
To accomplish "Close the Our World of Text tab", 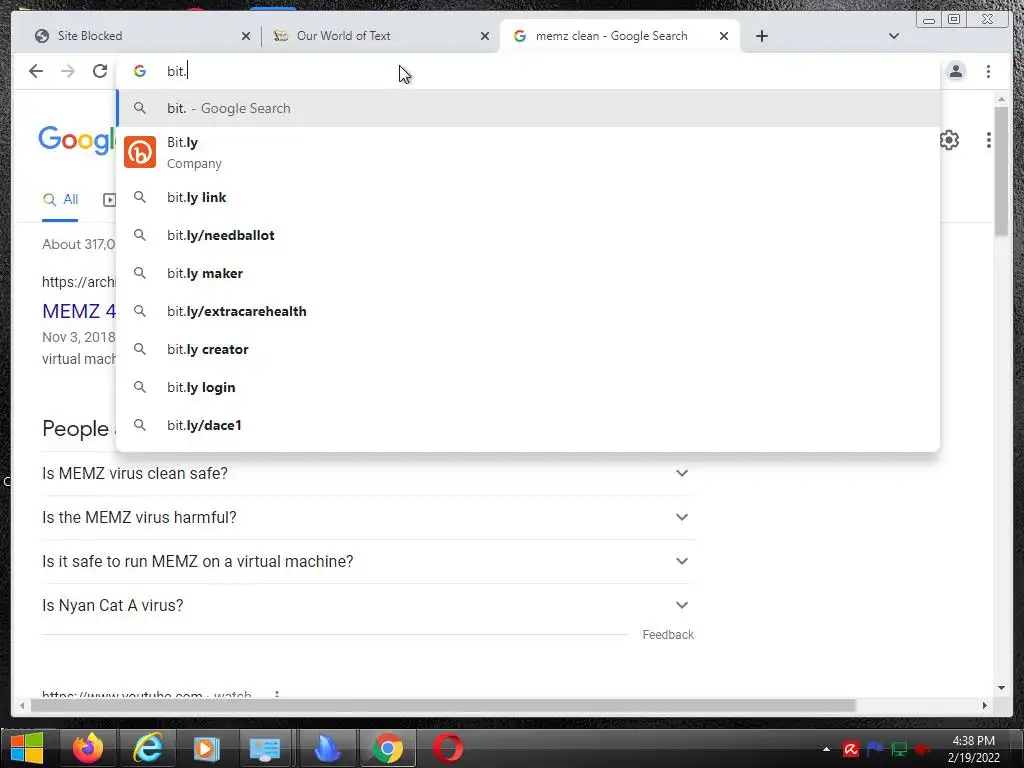I will click(485, 36).
